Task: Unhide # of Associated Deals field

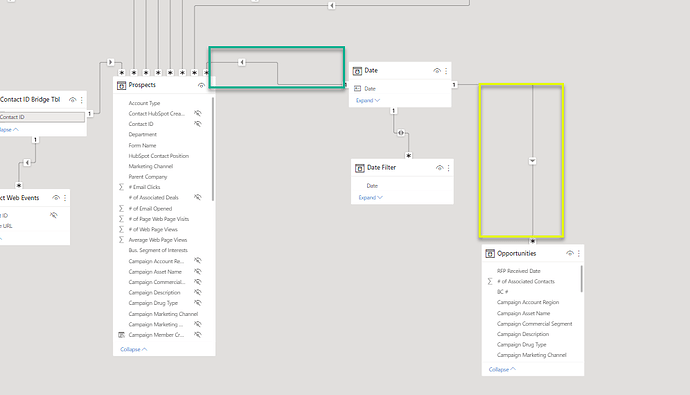Action: (198, 198)
